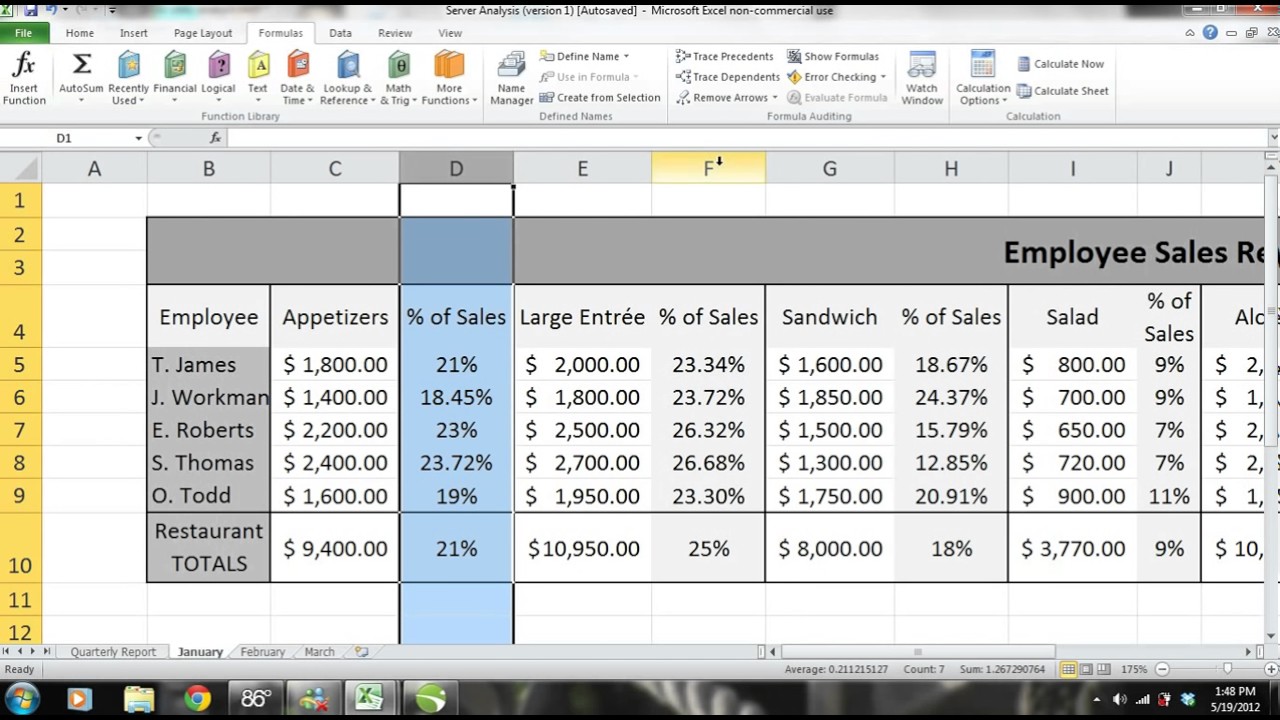Screen dimensions: 1280x720
Task: Launch the Name Manager
Action: point(511,79)
